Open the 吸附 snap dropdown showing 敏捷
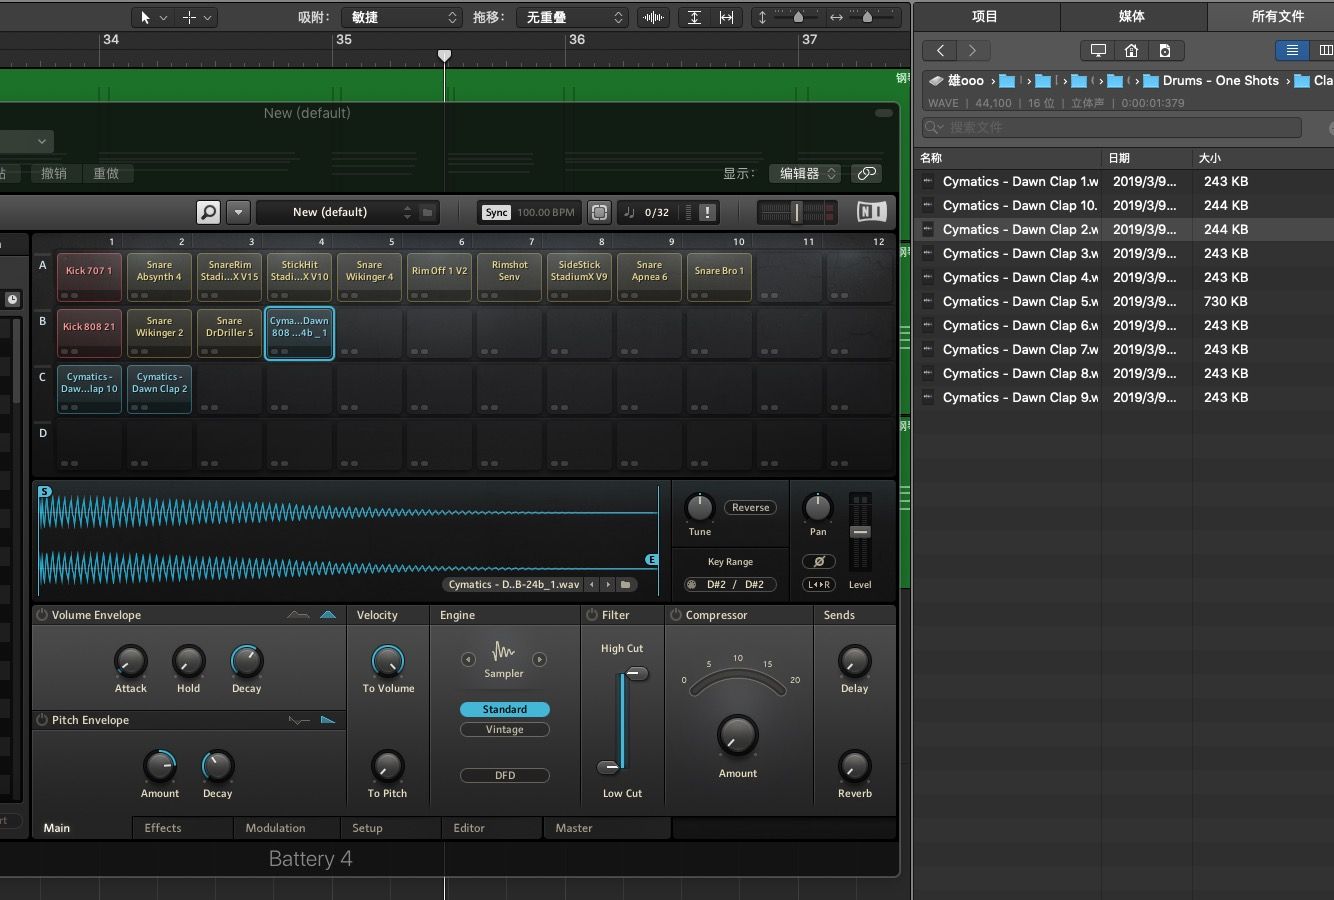1334x900 pixels. coord(401,17)
